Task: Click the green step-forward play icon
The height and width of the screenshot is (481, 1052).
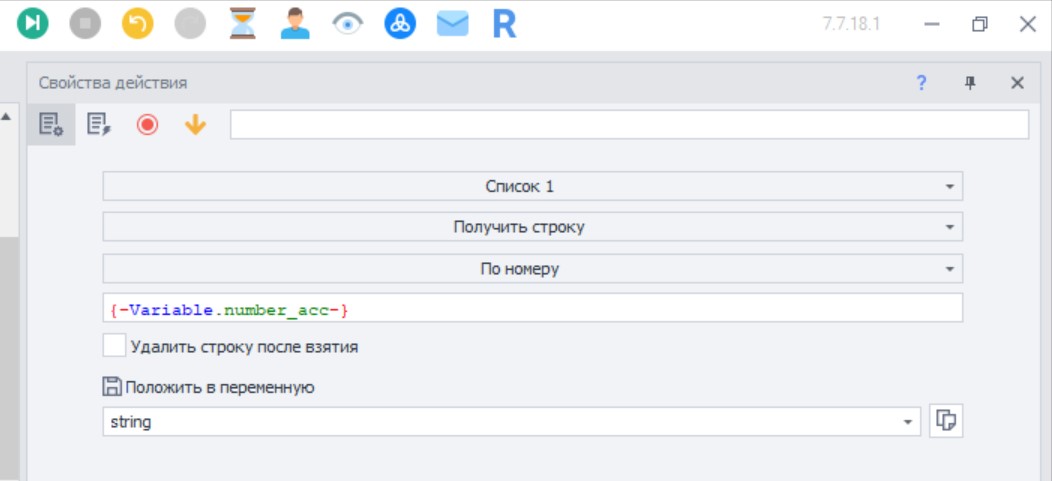Action: click(x=32, y=23)
